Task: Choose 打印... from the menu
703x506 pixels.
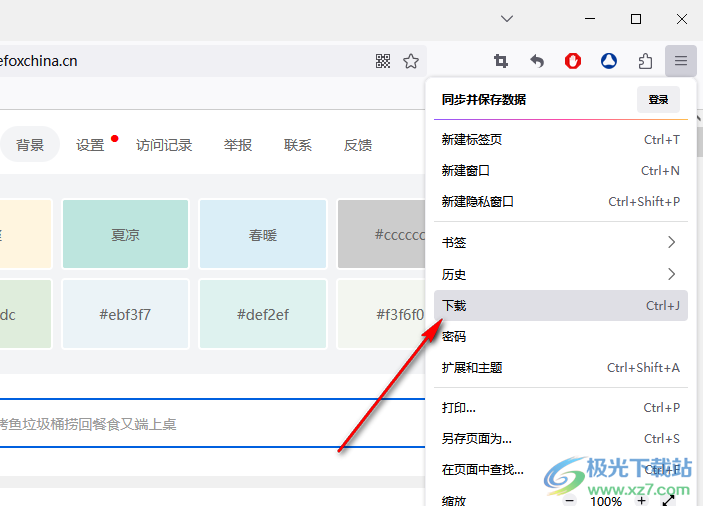Action: click(x=560, y=408)
